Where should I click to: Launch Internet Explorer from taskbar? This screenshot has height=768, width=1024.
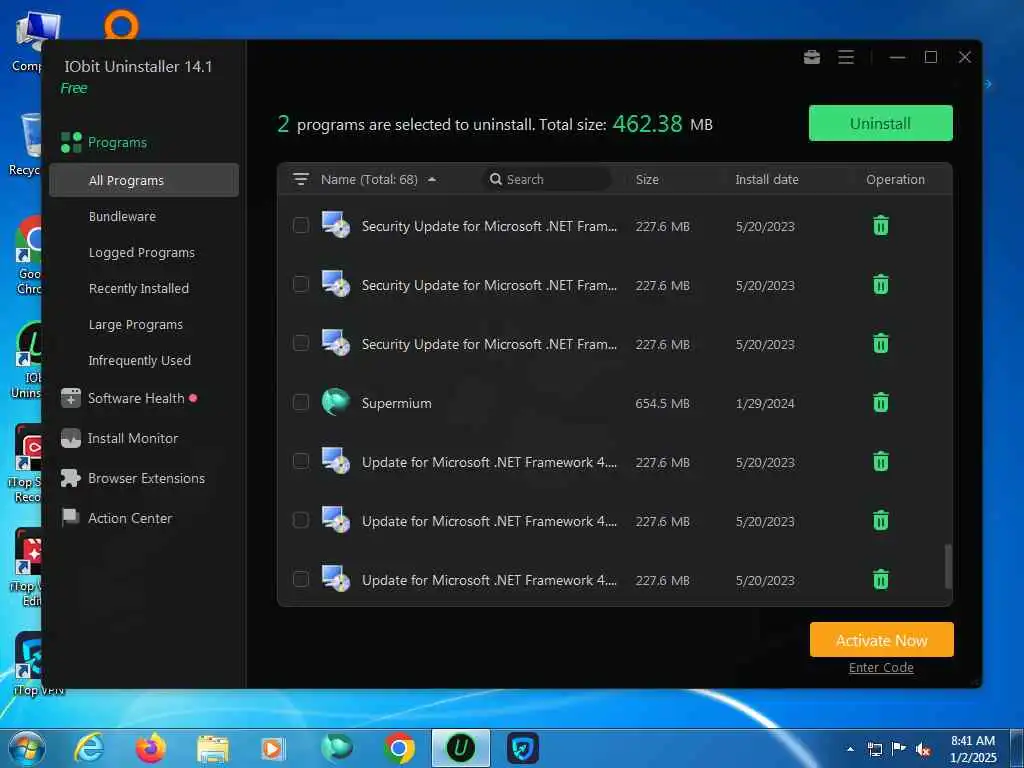tap(88, 748)
